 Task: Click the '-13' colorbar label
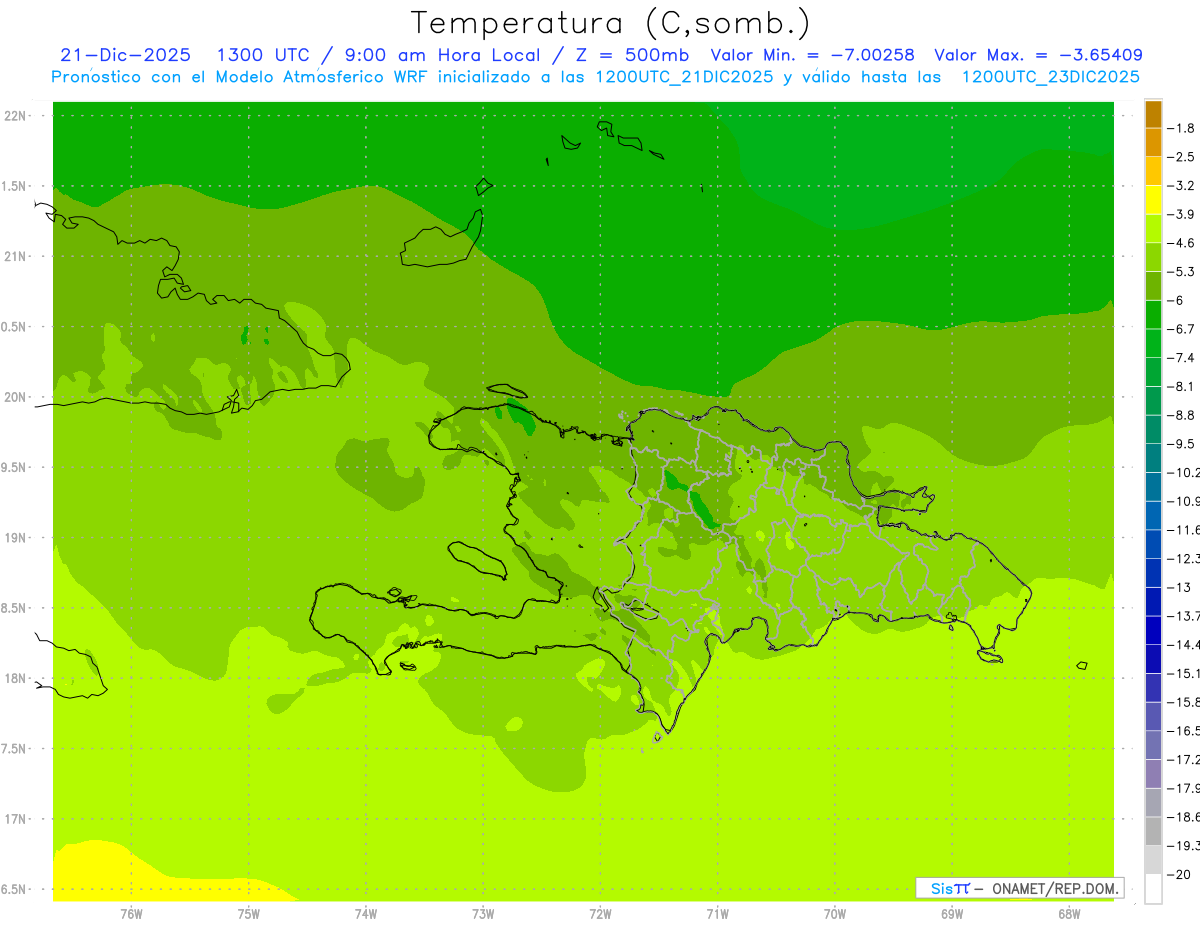[1180, 587]
